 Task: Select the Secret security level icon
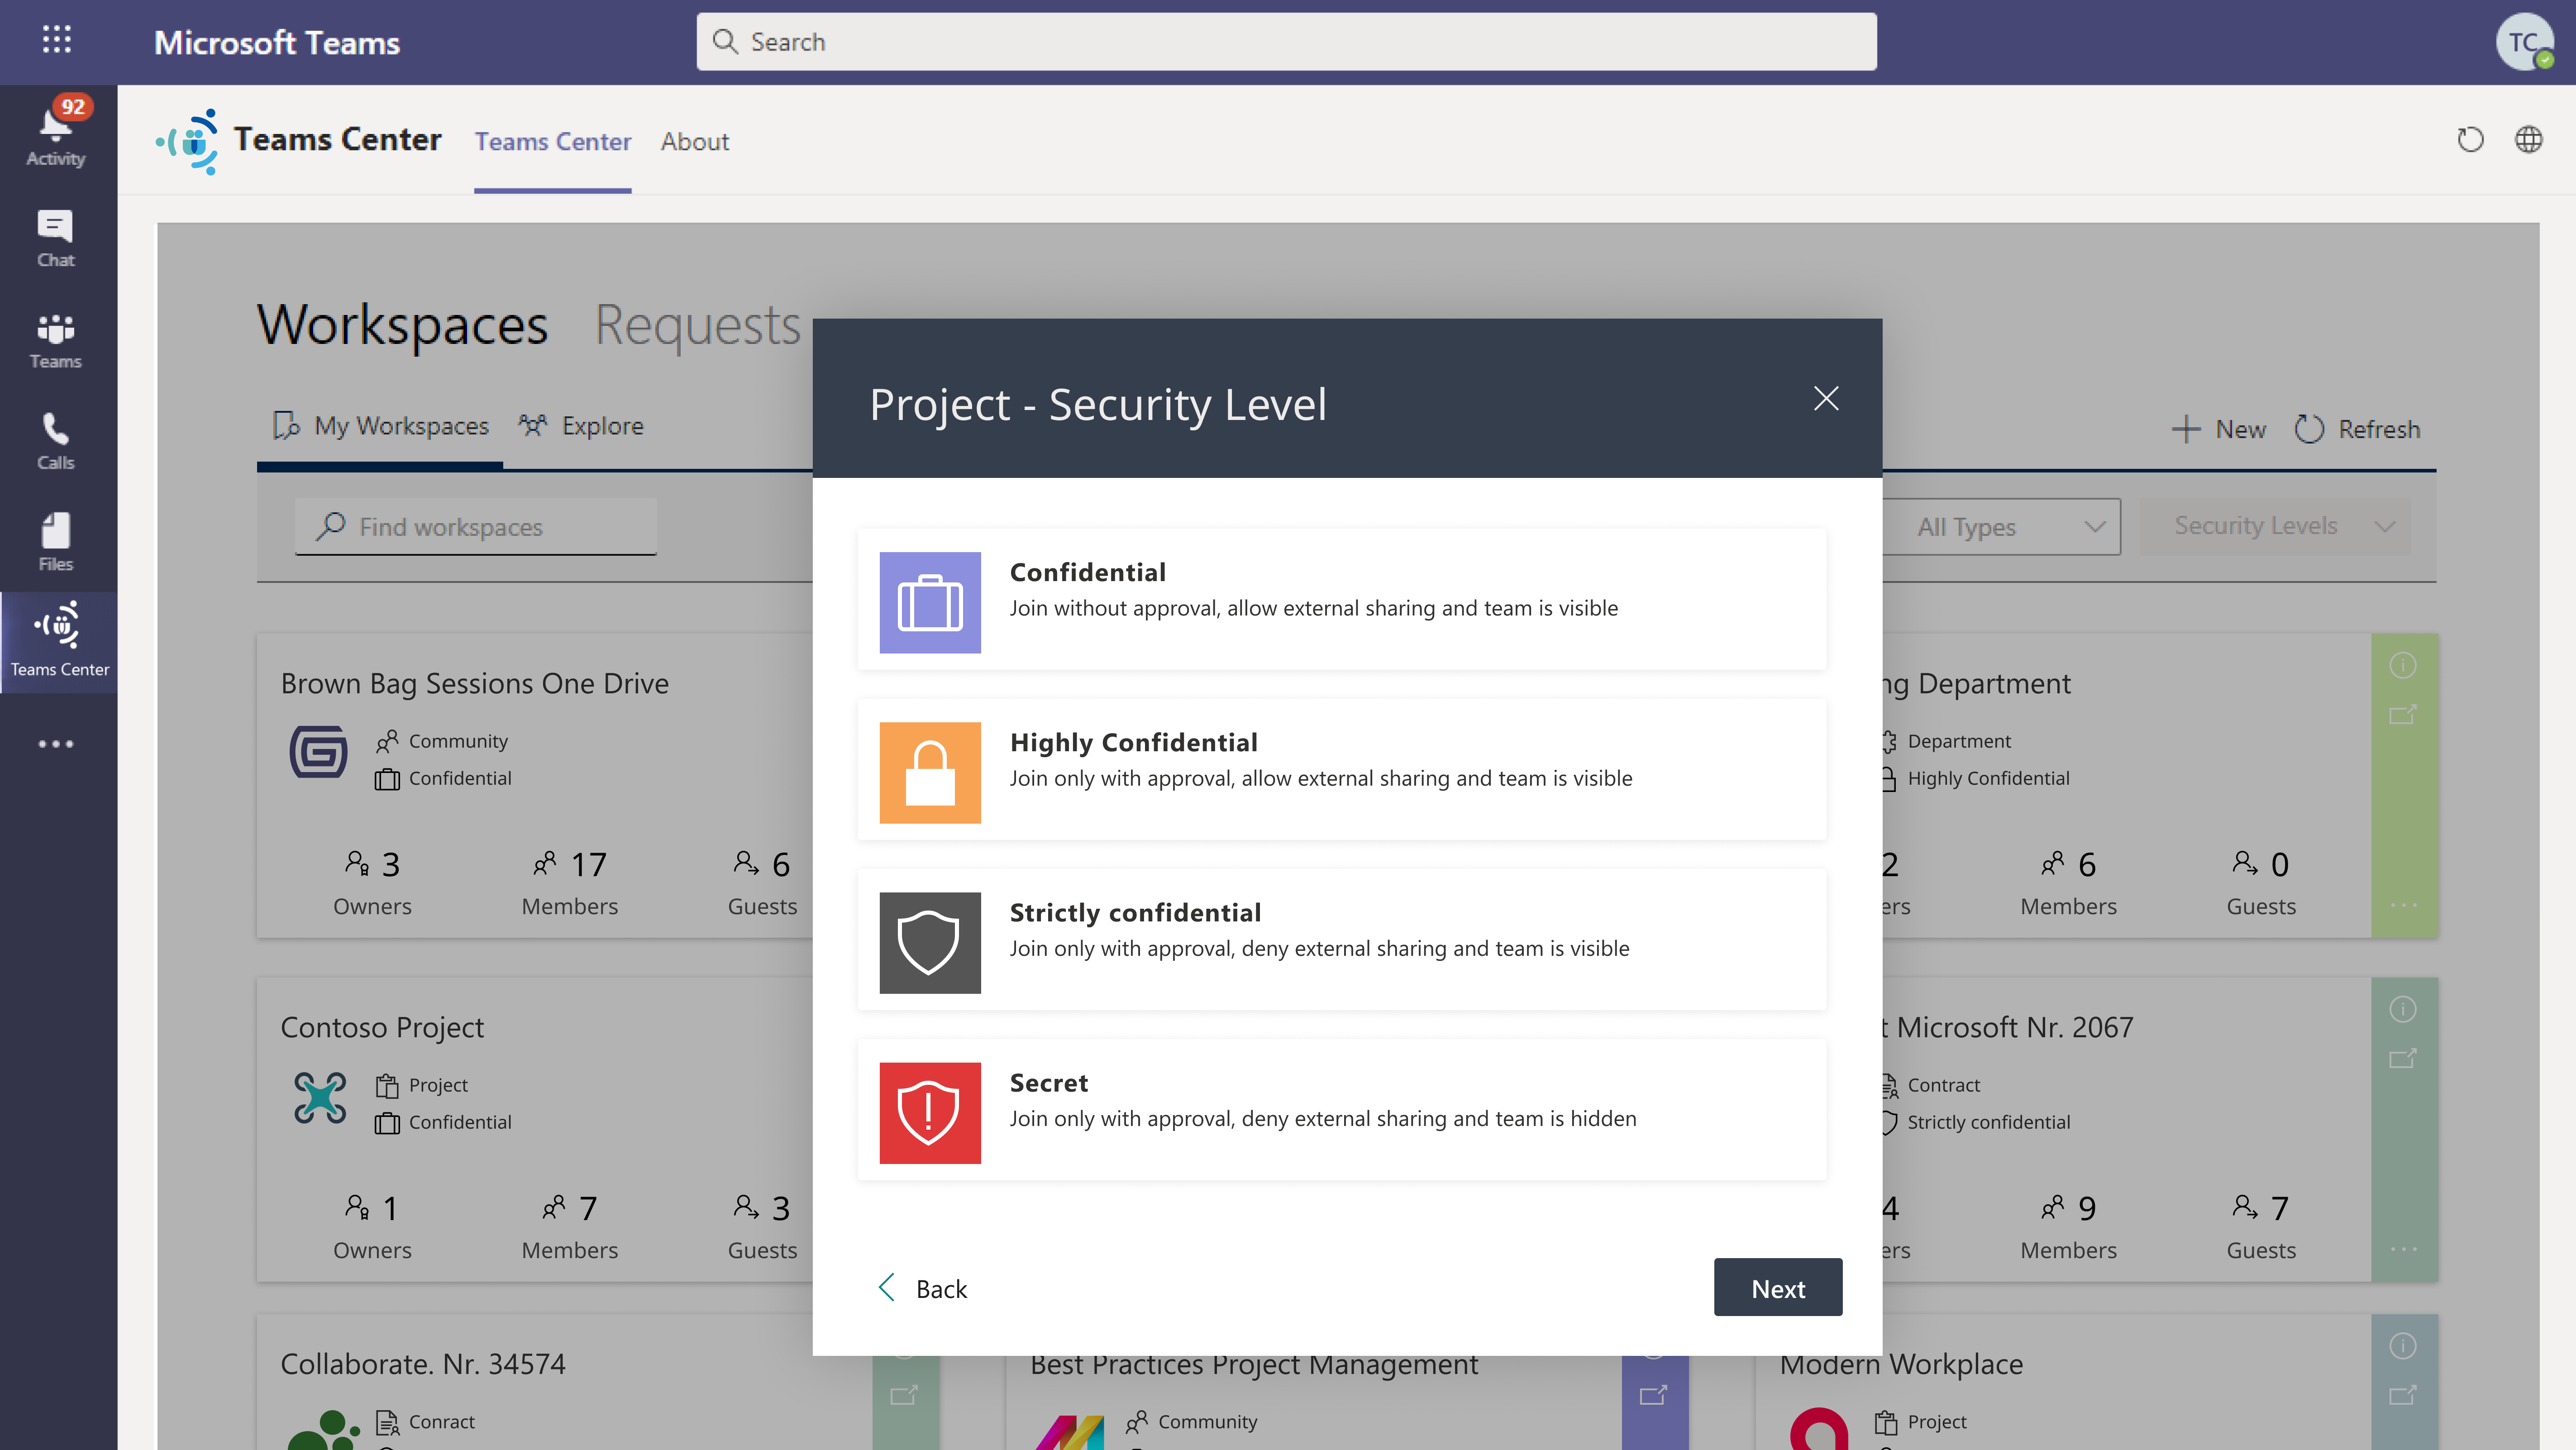(929, 1111)
